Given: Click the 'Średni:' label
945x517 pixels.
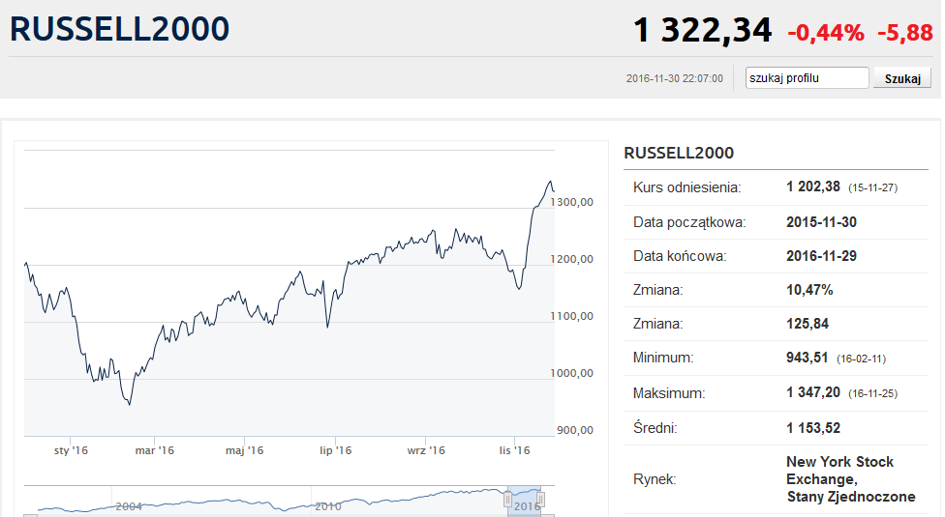Looking at the screenshot, I should [655, 428].
